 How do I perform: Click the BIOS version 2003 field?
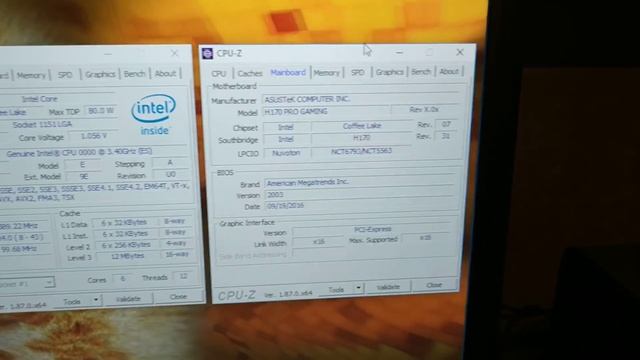(x=360, y=195)
